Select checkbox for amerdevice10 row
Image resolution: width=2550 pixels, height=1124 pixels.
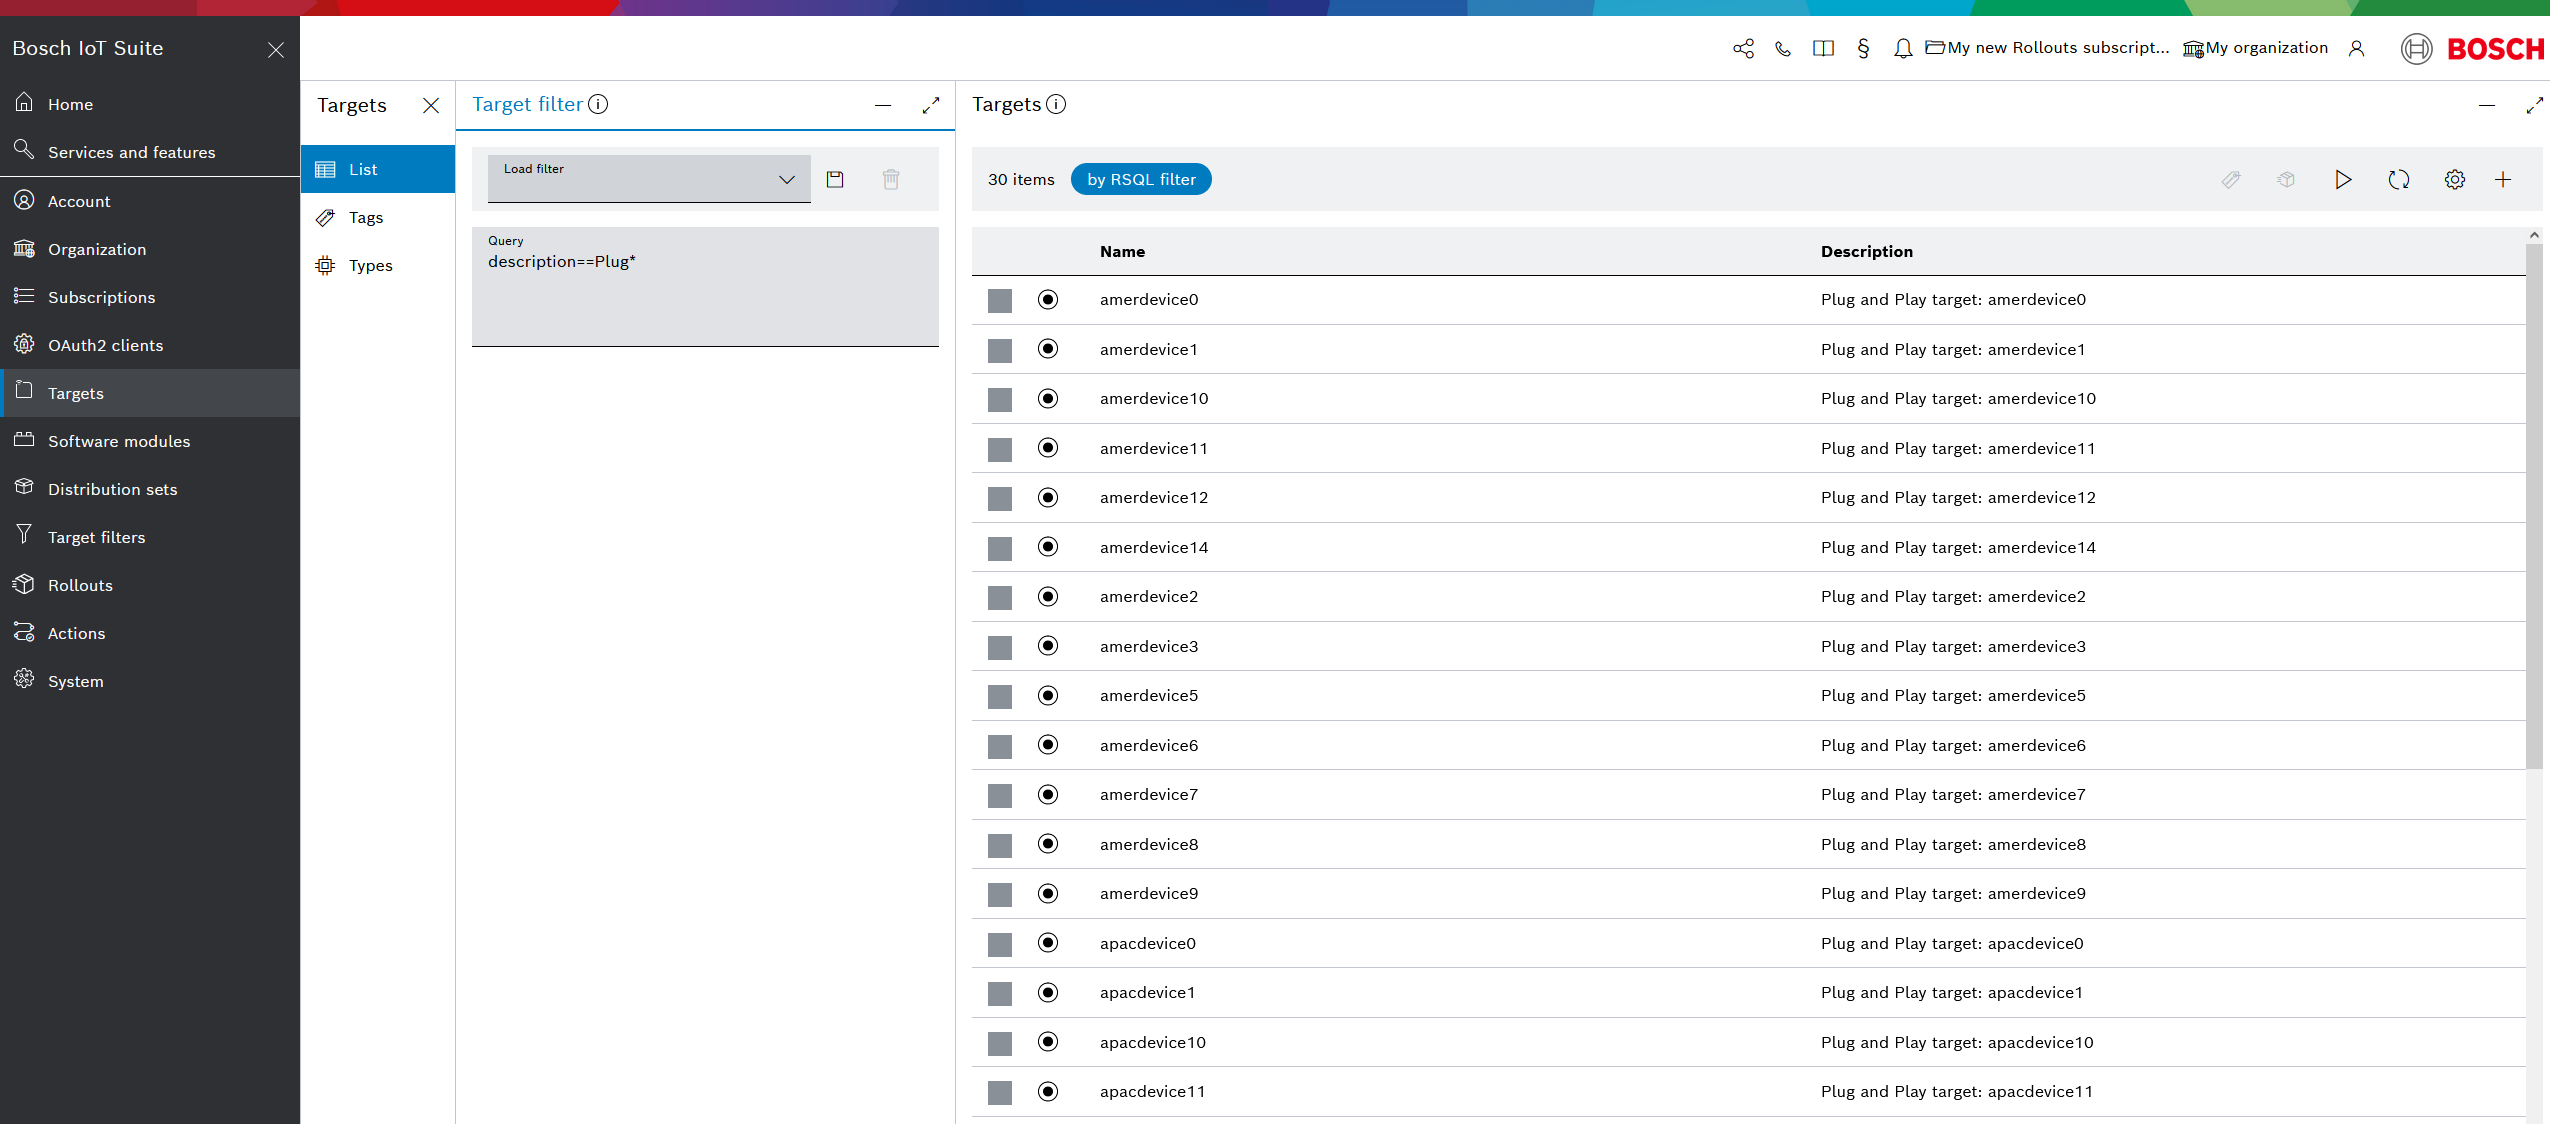pos(1000,399)
